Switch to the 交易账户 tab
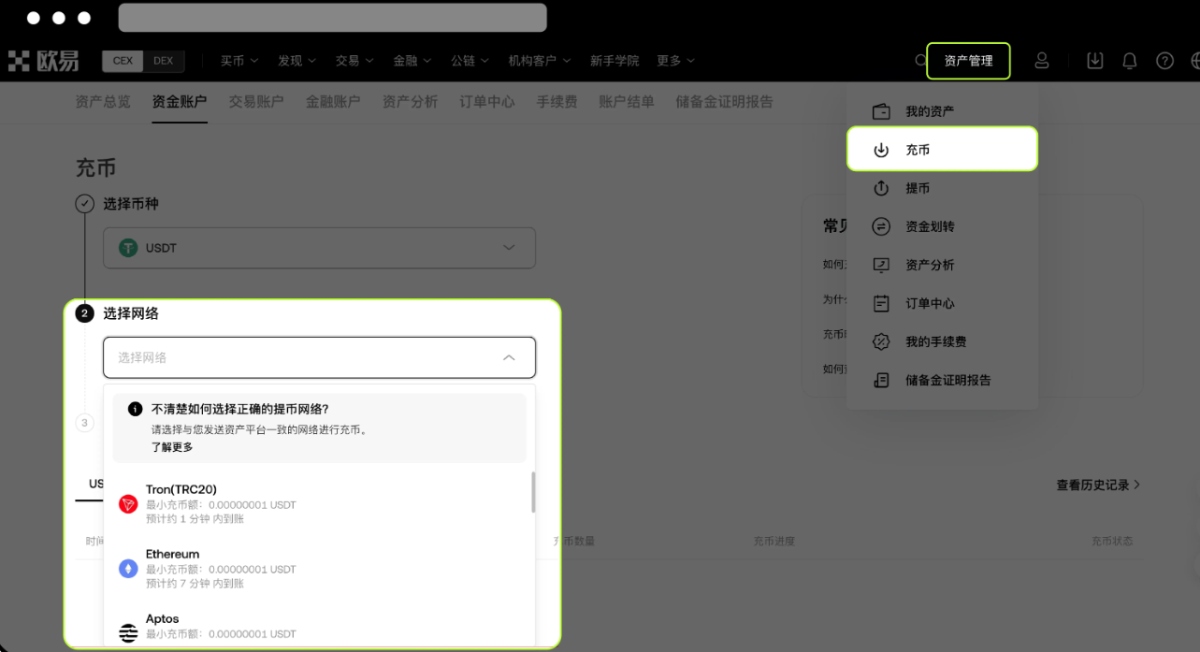 tap(256, 101)
